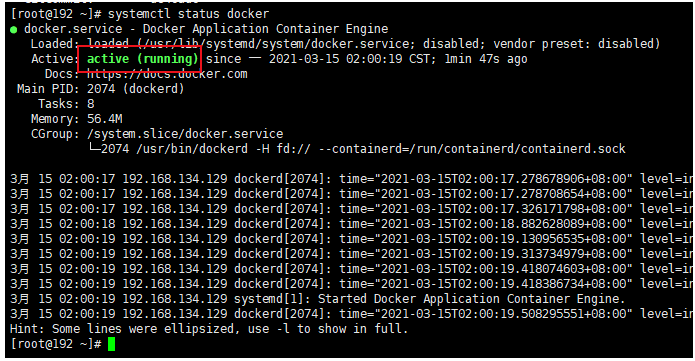Click the active (running) status text
Screen dimensions: 695x361
coord(143,59)
